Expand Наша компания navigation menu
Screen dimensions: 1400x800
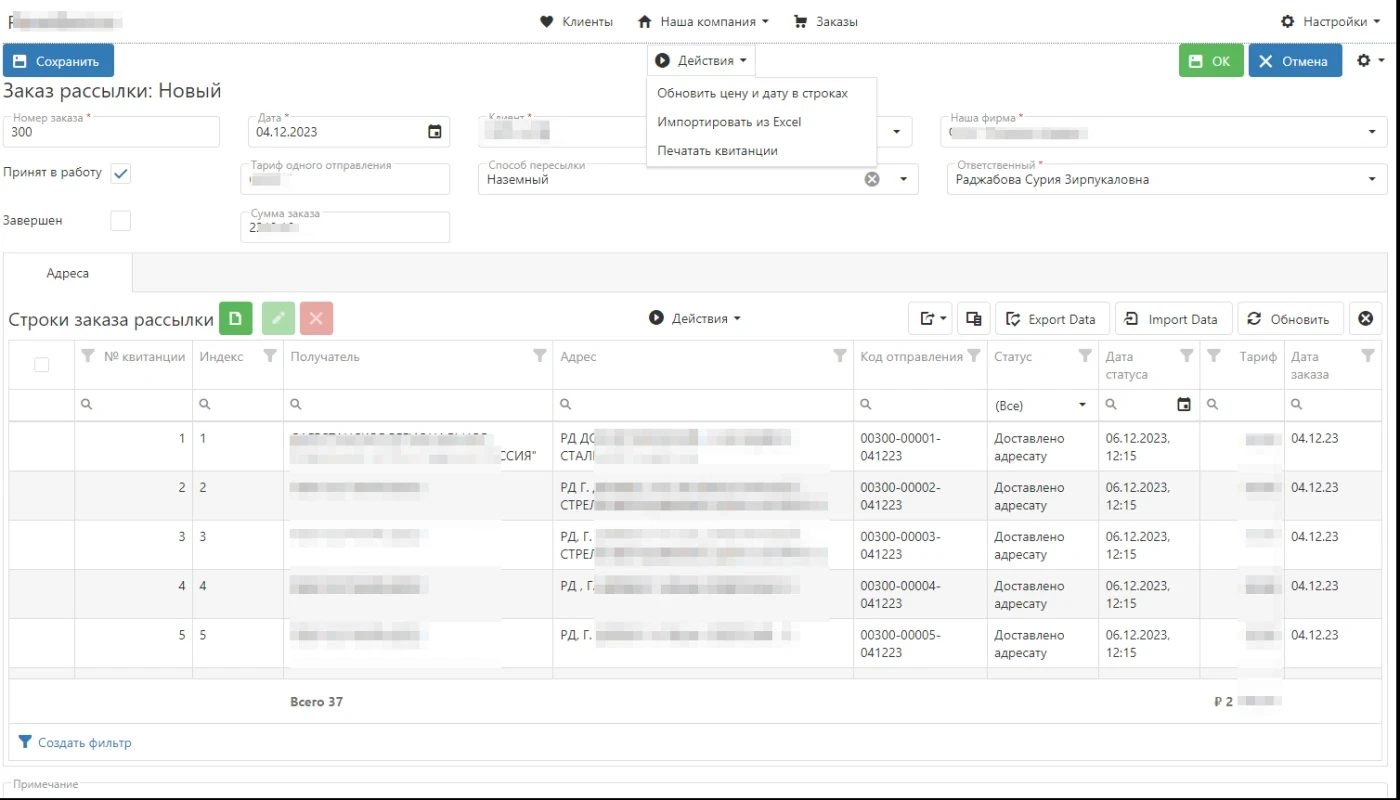click(x=703, y=21)
